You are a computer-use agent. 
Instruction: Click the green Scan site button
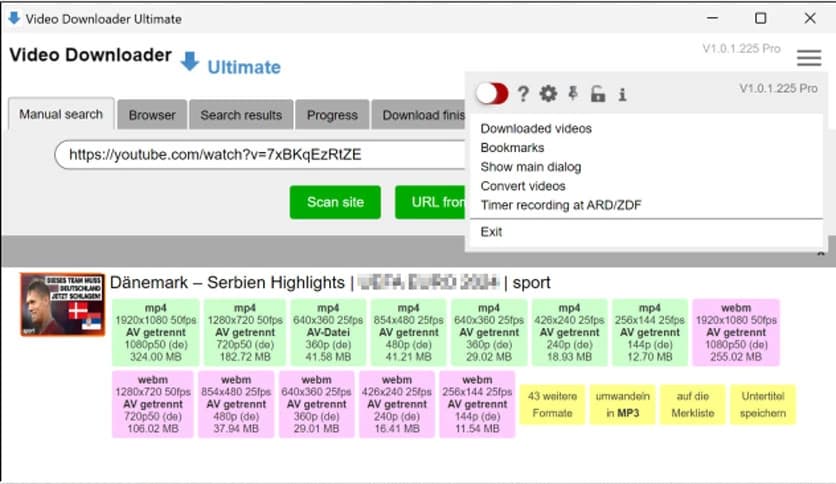click(335, 202)
